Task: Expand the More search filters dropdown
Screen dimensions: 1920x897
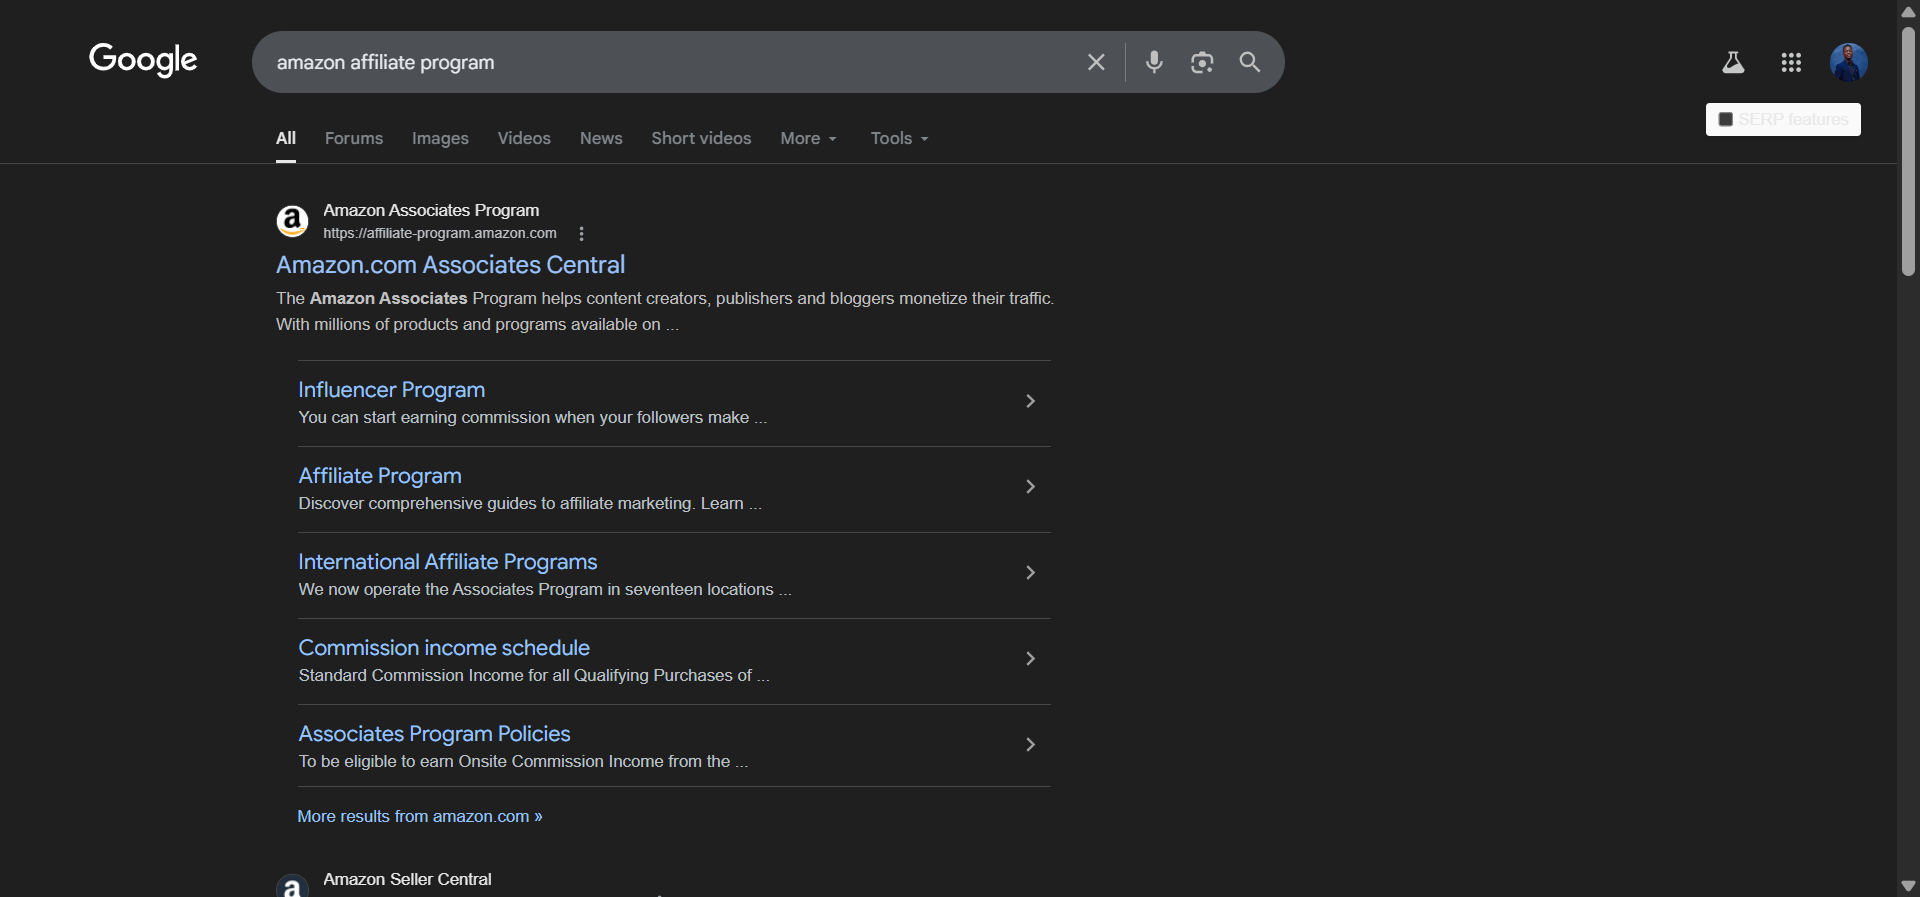Action: pyautogui.click(x=808, y=139)
